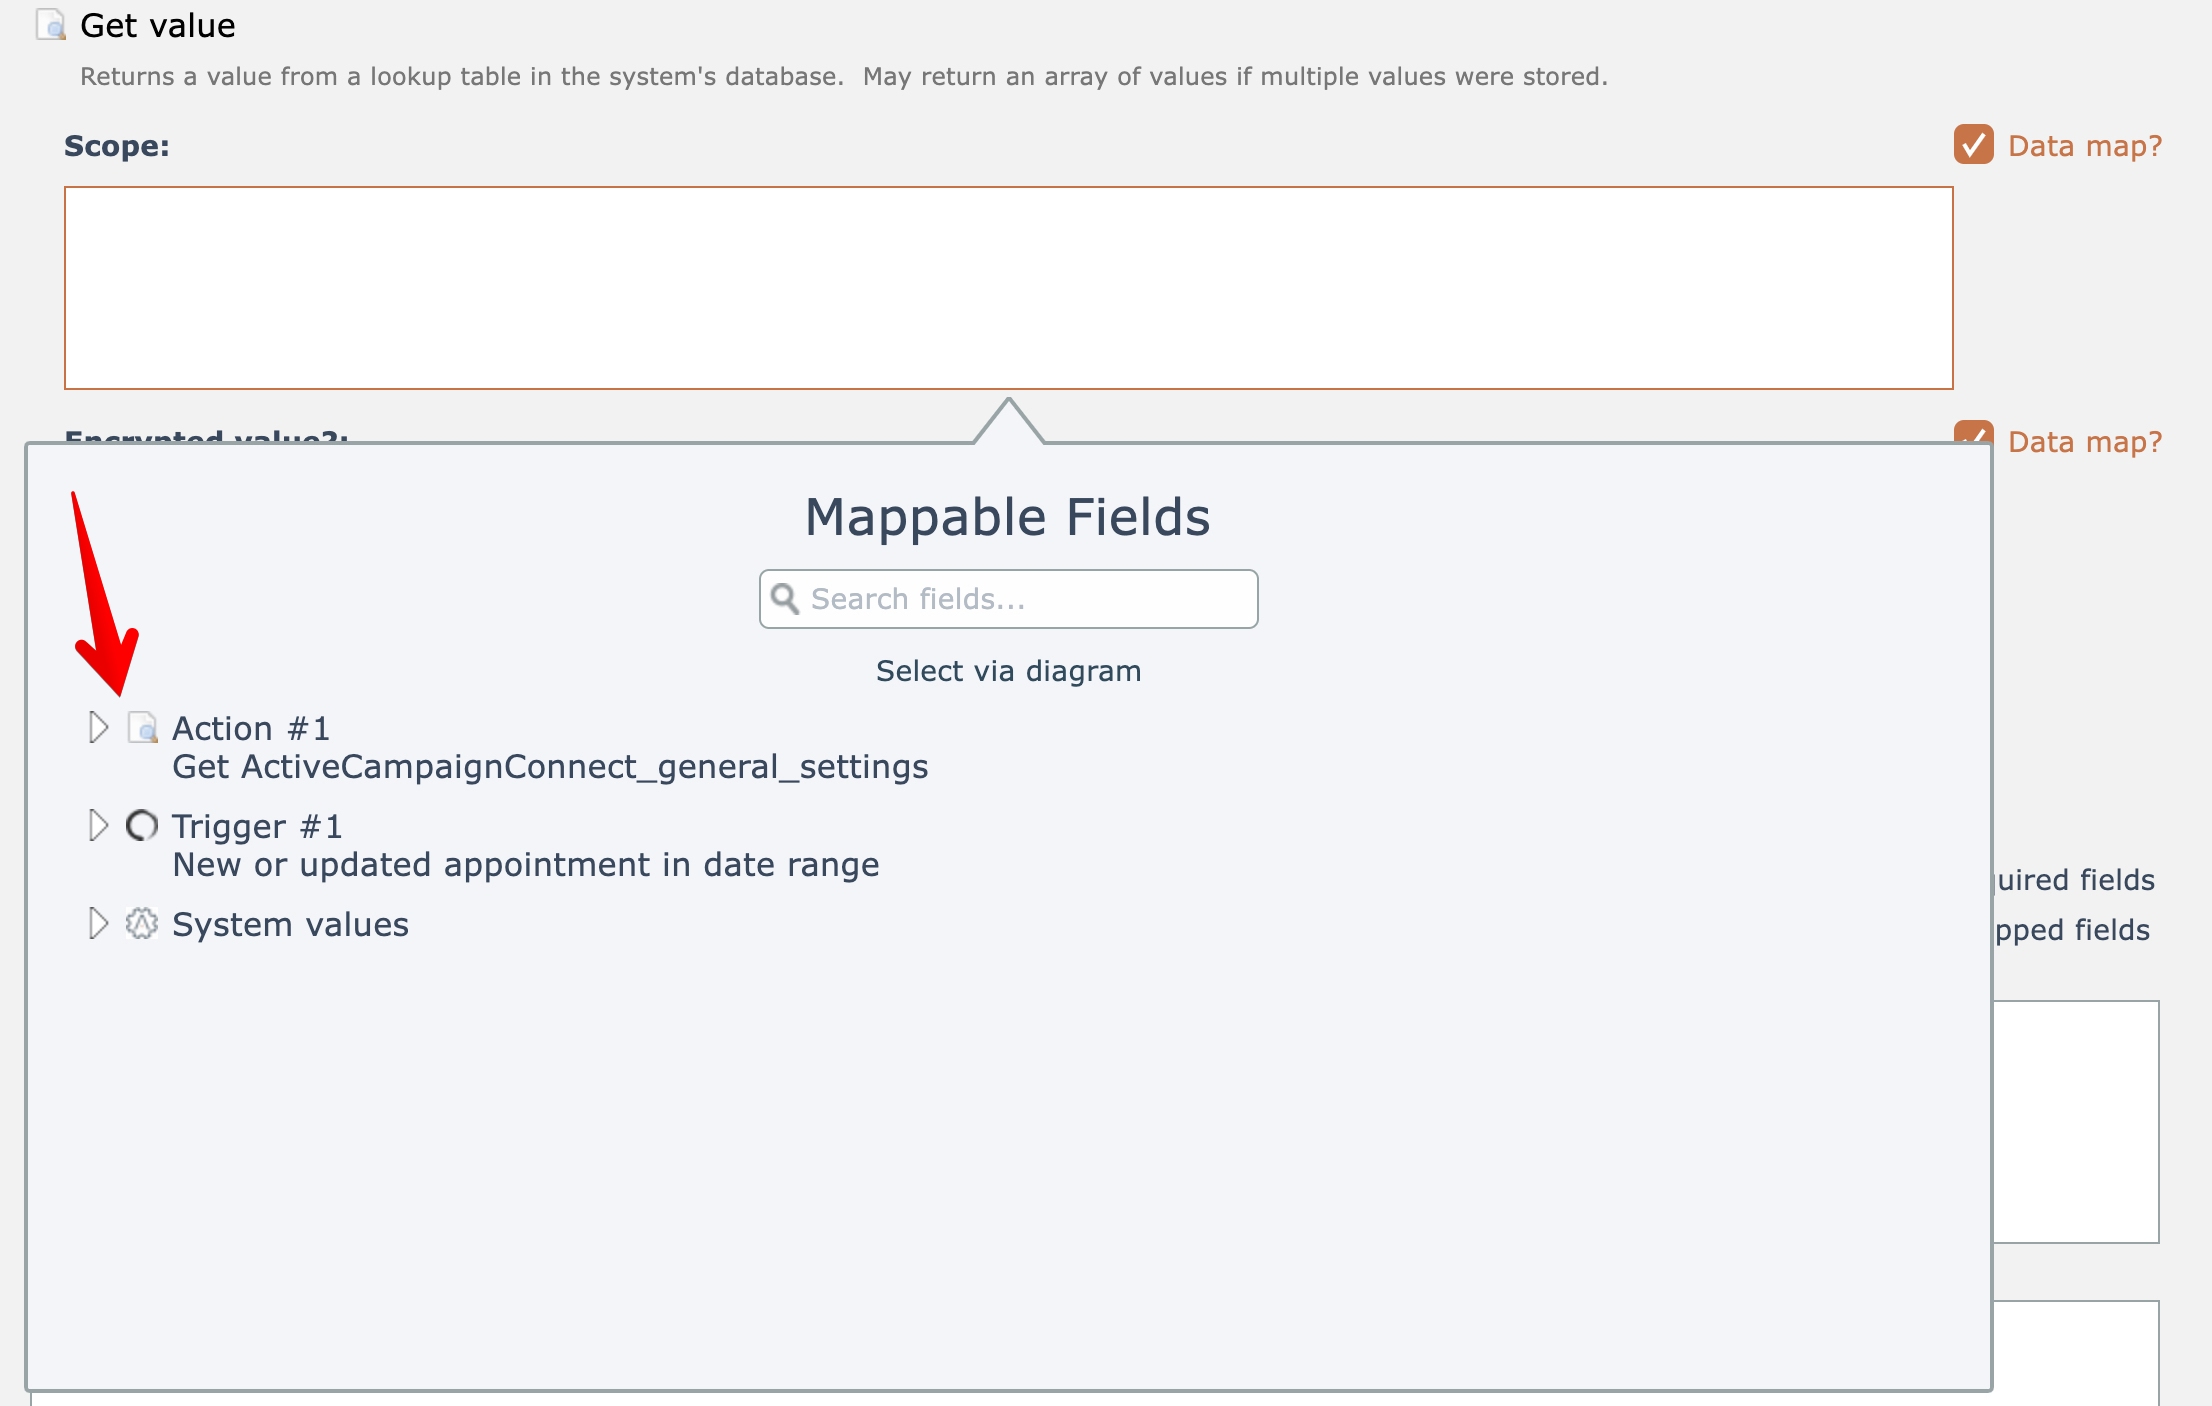Expand the System values node
Viewport: 2212px width, 1406px height.
coord(98,924)
